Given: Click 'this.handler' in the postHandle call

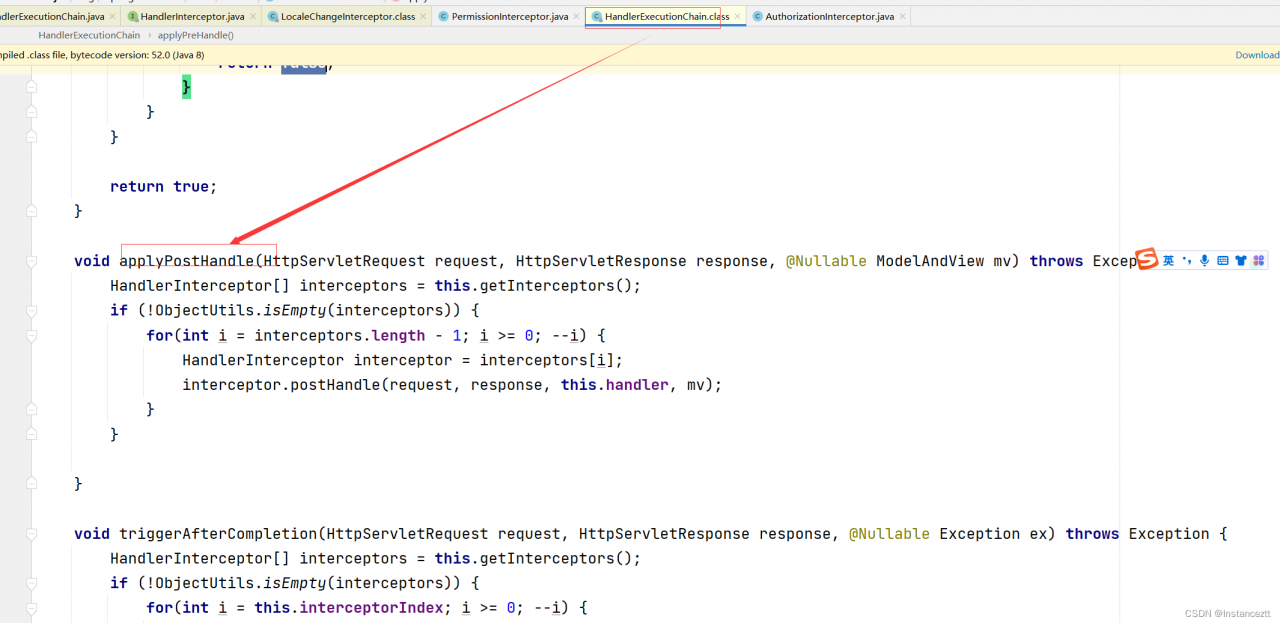Looking at the screenshot, I should point(615,385).
